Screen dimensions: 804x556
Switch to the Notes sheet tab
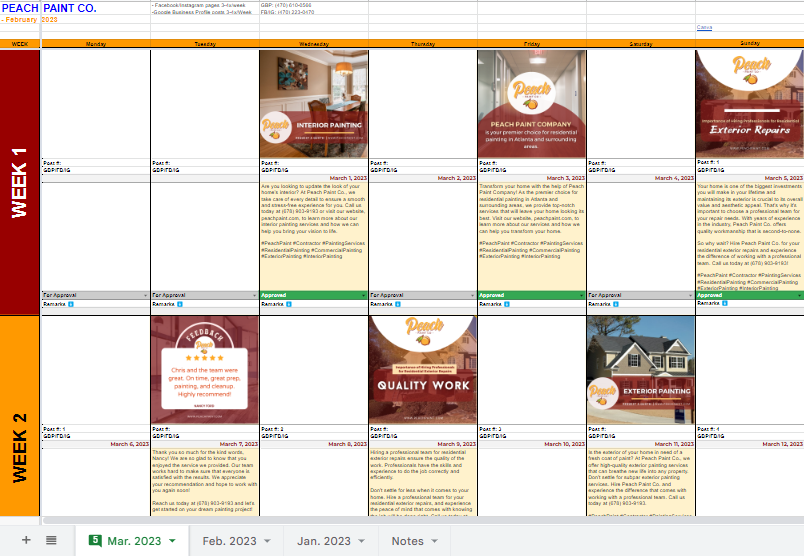407,541
